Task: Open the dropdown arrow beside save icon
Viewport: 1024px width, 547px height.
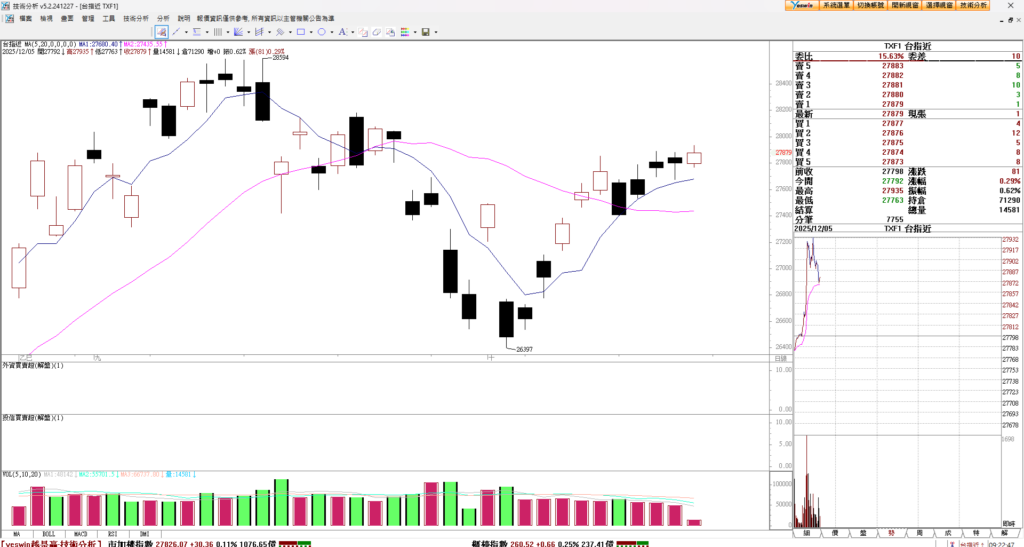Action: [436, 32]
